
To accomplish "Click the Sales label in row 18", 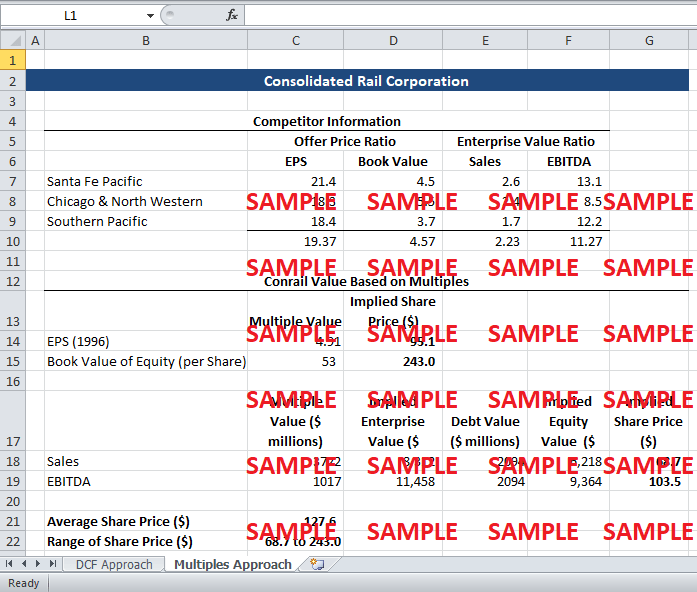I will coord(63,461).
